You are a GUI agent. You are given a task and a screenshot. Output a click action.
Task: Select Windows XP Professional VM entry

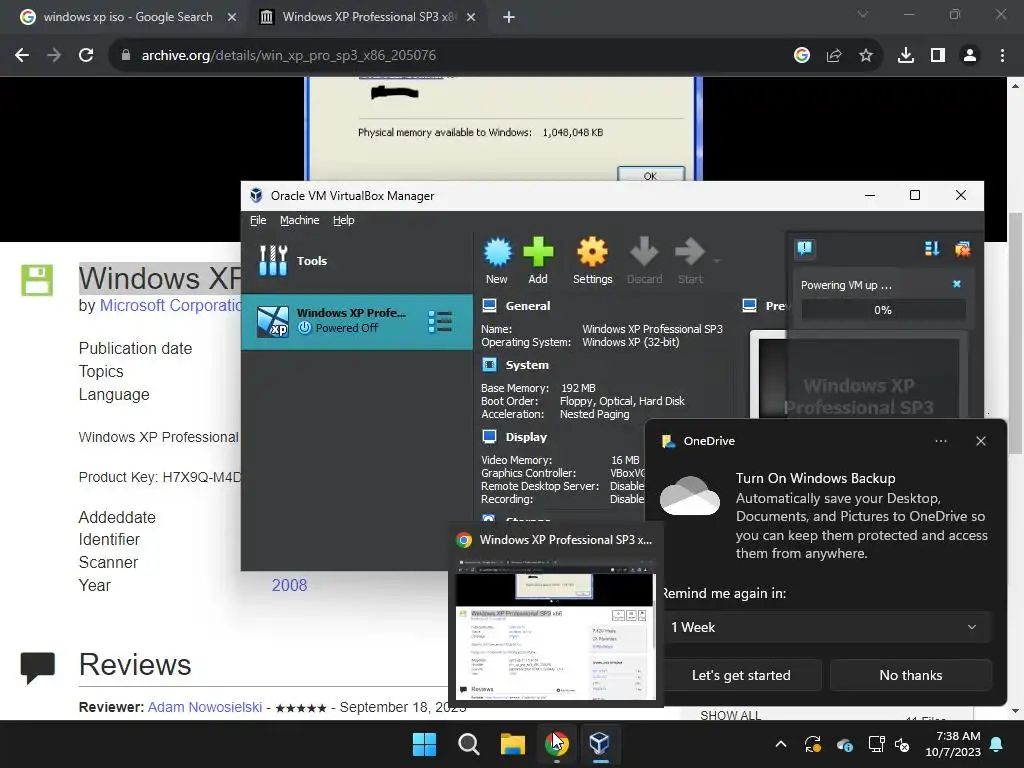[356, 321]
